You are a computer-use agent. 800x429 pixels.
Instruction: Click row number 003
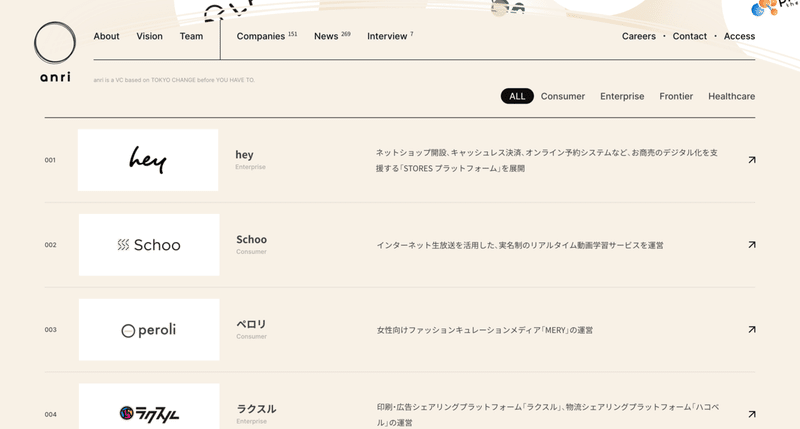(x=51, y=330)
